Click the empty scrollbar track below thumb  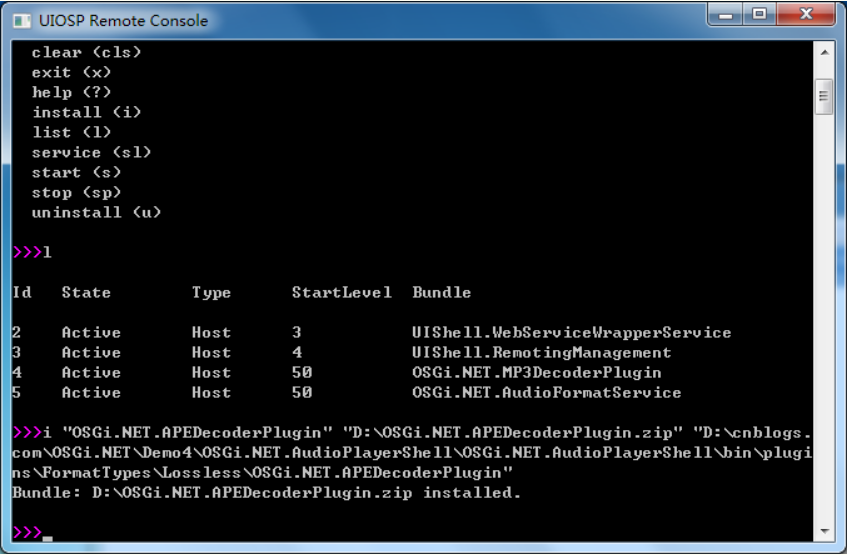click(x=824, y=318)
